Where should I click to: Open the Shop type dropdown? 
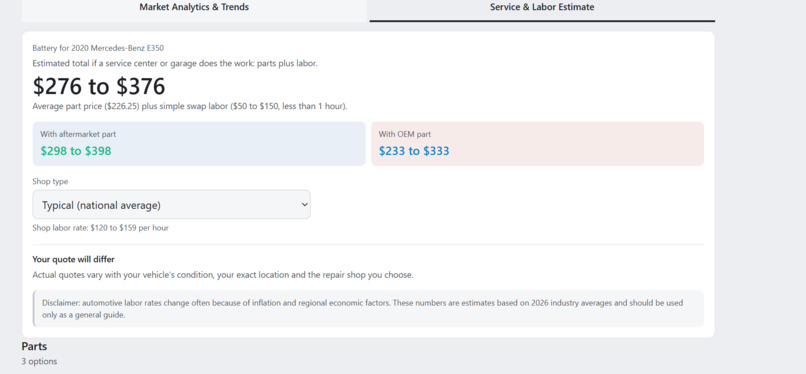(172, 204)
